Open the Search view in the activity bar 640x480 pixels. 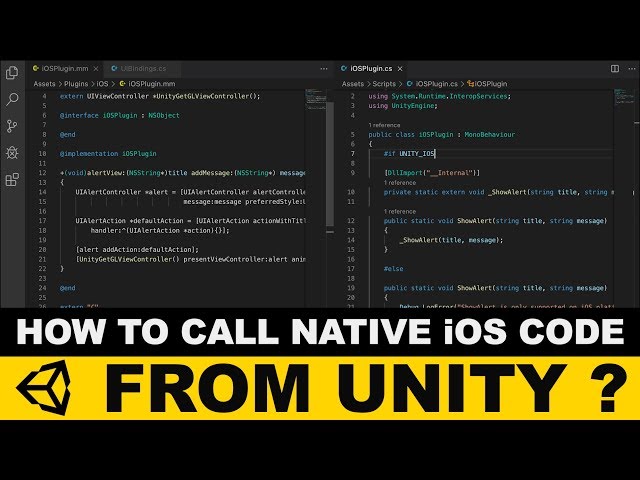12,99
